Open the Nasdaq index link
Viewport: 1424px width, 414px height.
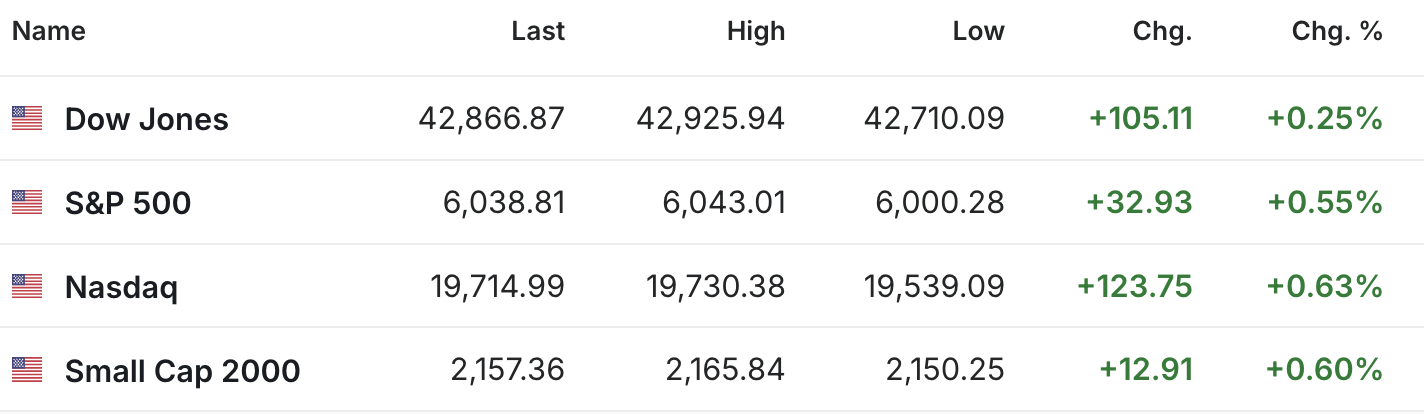121,288
